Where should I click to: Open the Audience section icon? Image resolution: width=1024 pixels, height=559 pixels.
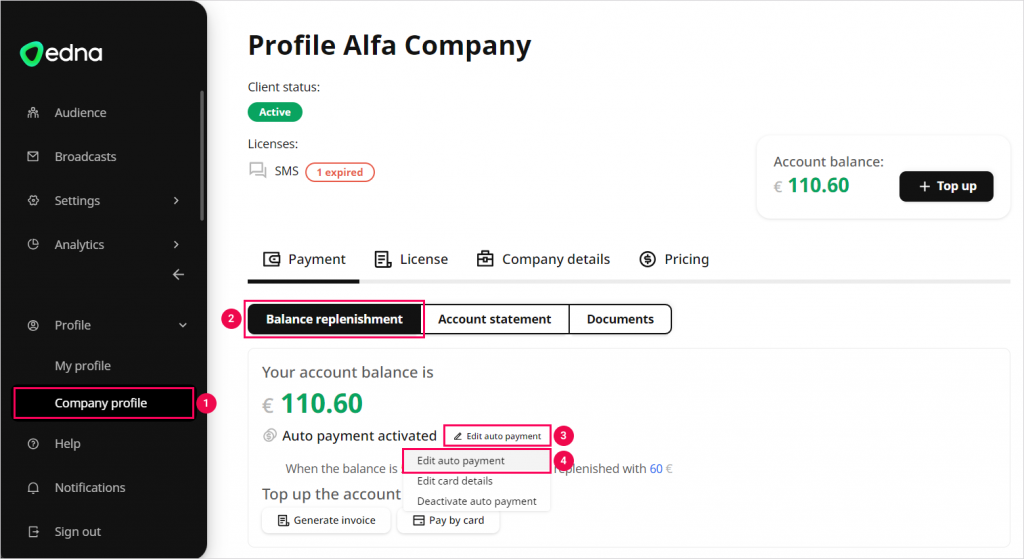click(33, 113)
